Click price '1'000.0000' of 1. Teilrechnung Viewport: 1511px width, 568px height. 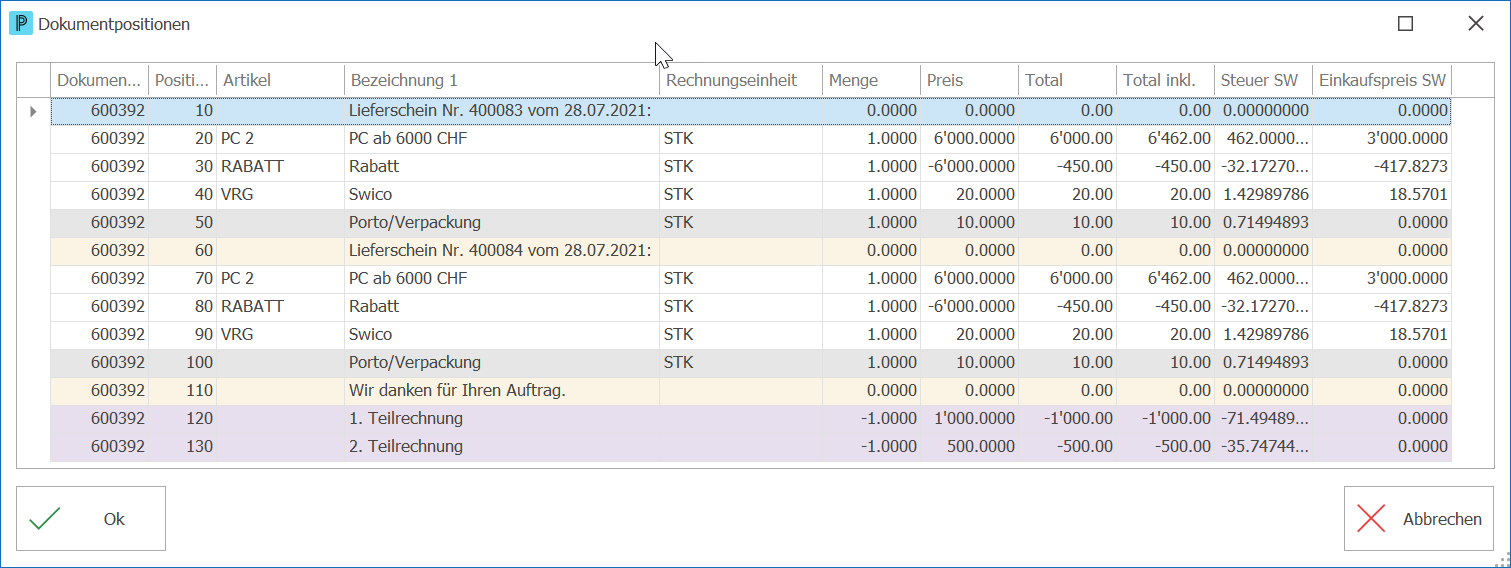click(x=974, y=418)
